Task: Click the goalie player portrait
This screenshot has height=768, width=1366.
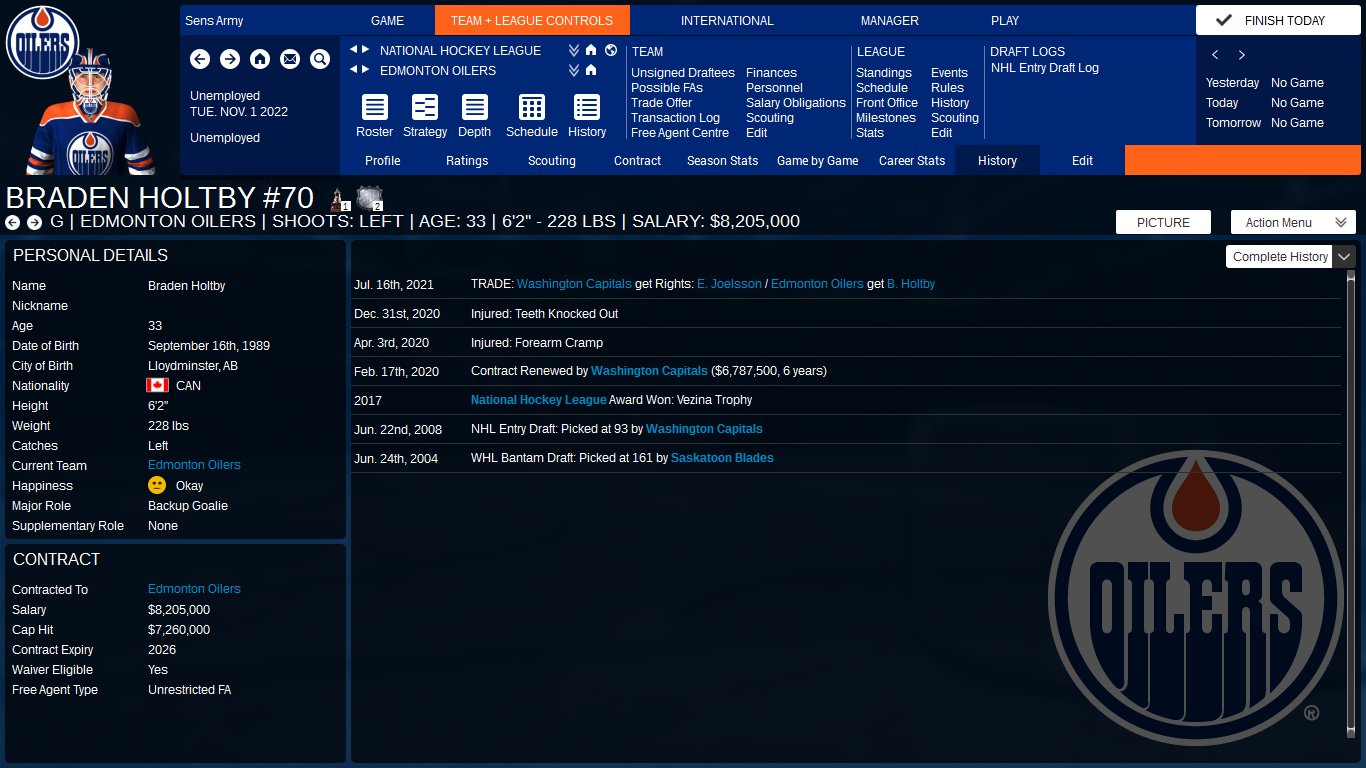Action: coord(91,113)
